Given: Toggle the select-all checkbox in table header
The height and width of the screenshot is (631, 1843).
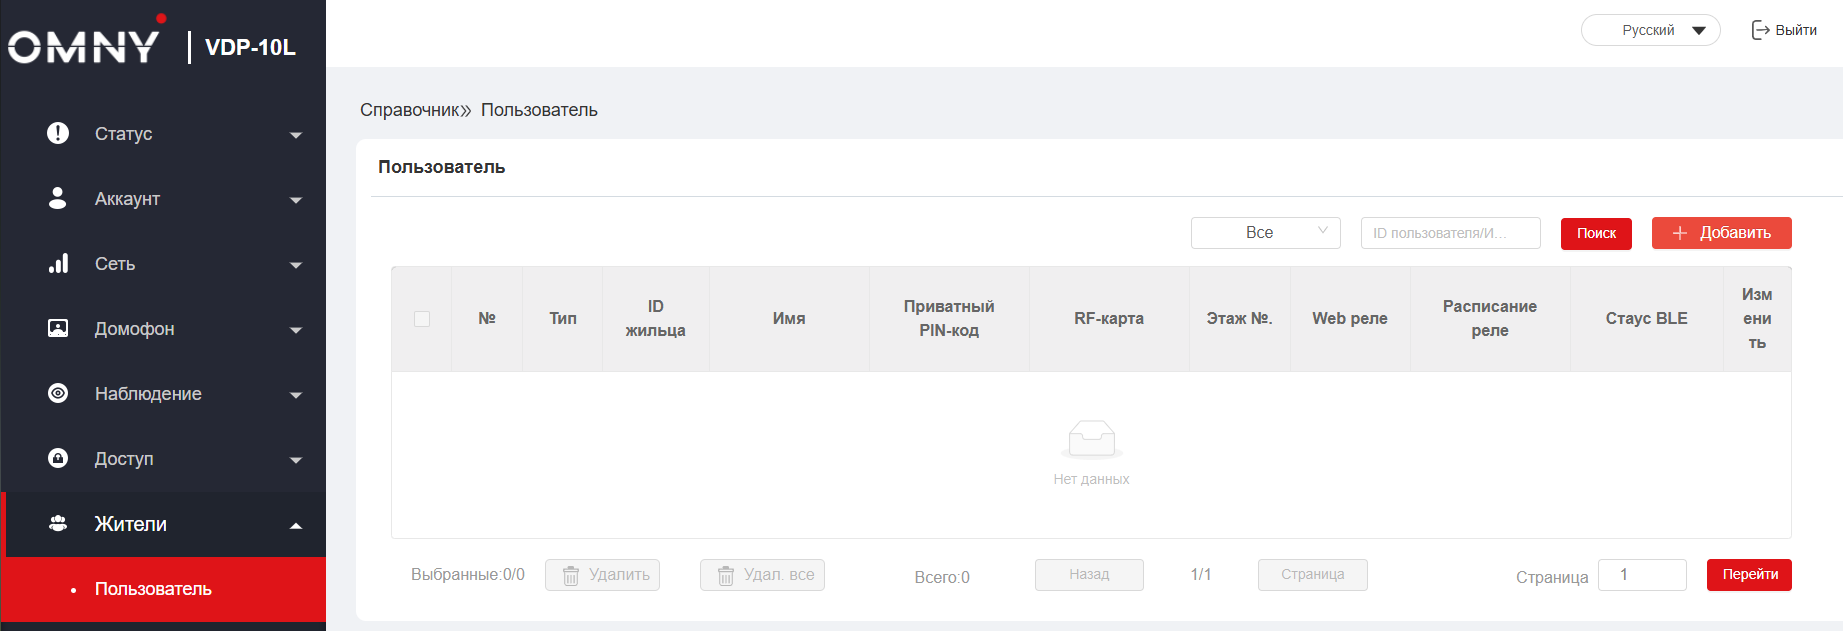Looking at the screenshot, I should pos(422,319).
